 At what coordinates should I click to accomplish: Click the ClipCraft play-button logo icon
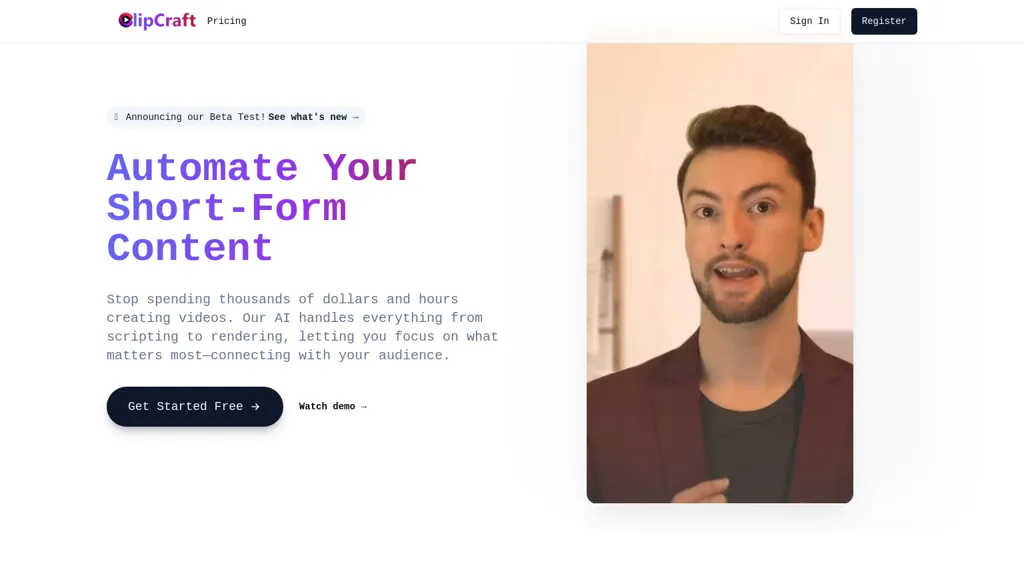(125, 21)
